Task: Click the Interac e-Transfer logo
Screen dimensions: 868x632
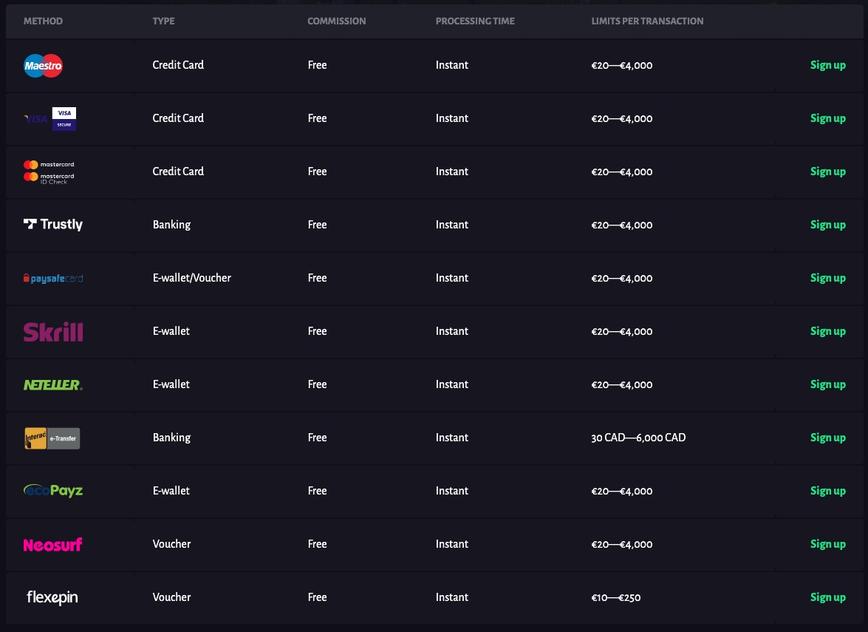Action: 52,438
